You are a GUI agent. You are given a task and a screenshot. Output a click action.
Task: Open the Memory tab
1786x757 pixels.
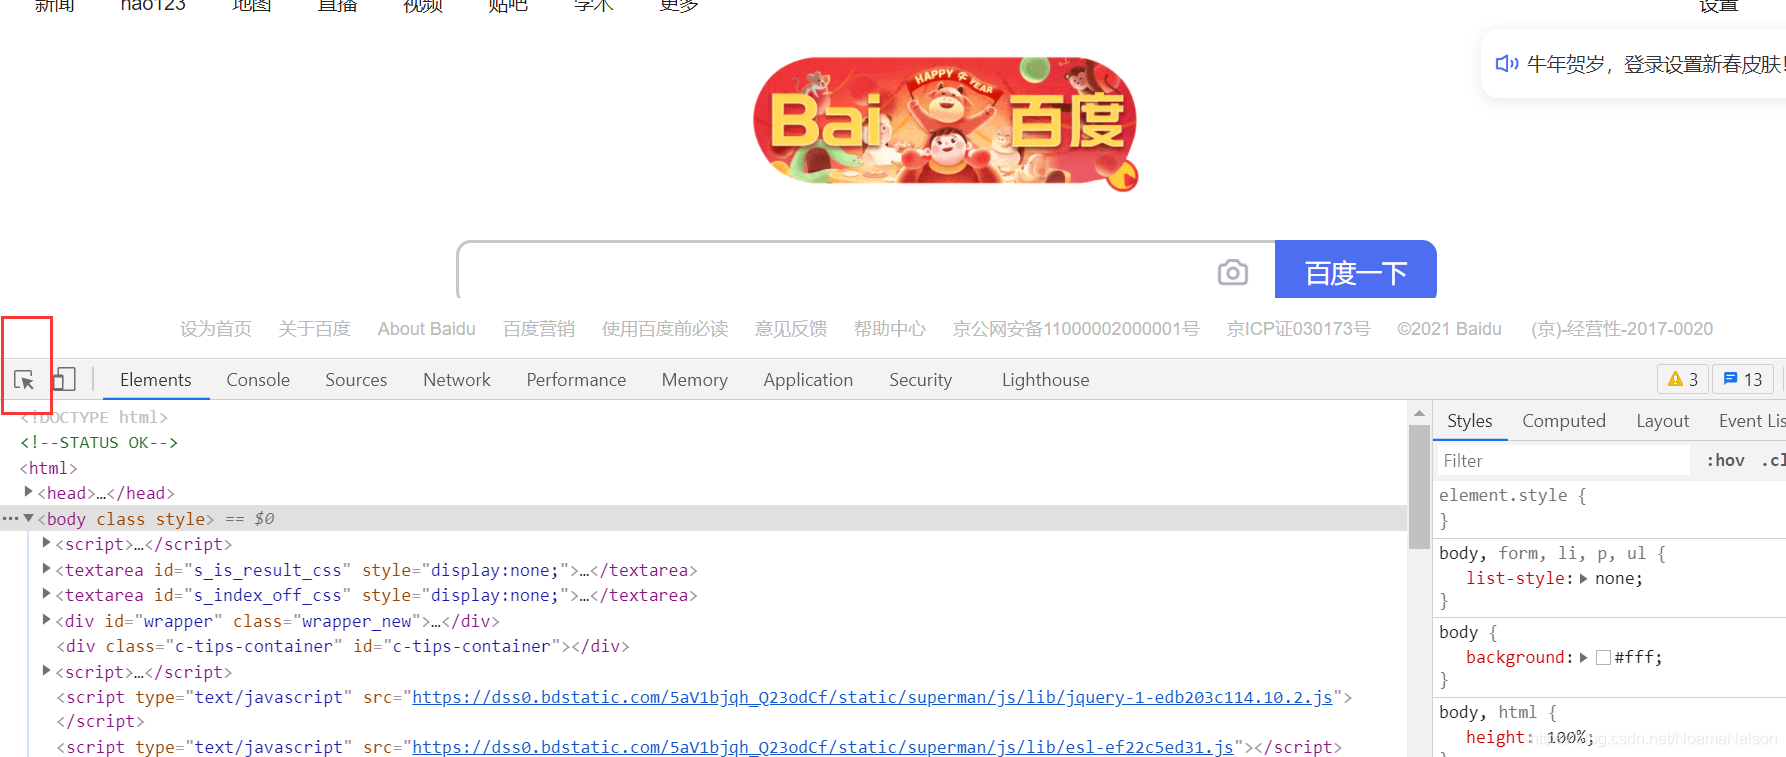click(x=694, y=380)
